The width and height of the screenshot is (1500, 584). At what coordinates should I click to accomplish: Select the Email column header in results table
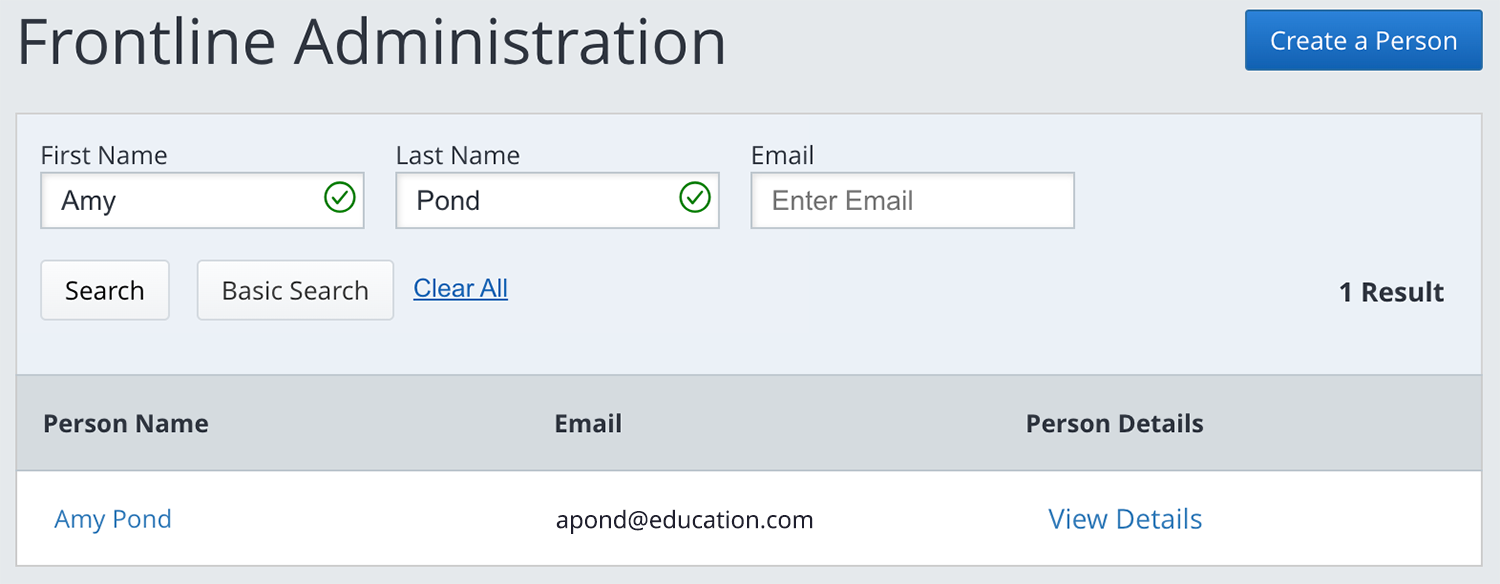tap(588, 423)
